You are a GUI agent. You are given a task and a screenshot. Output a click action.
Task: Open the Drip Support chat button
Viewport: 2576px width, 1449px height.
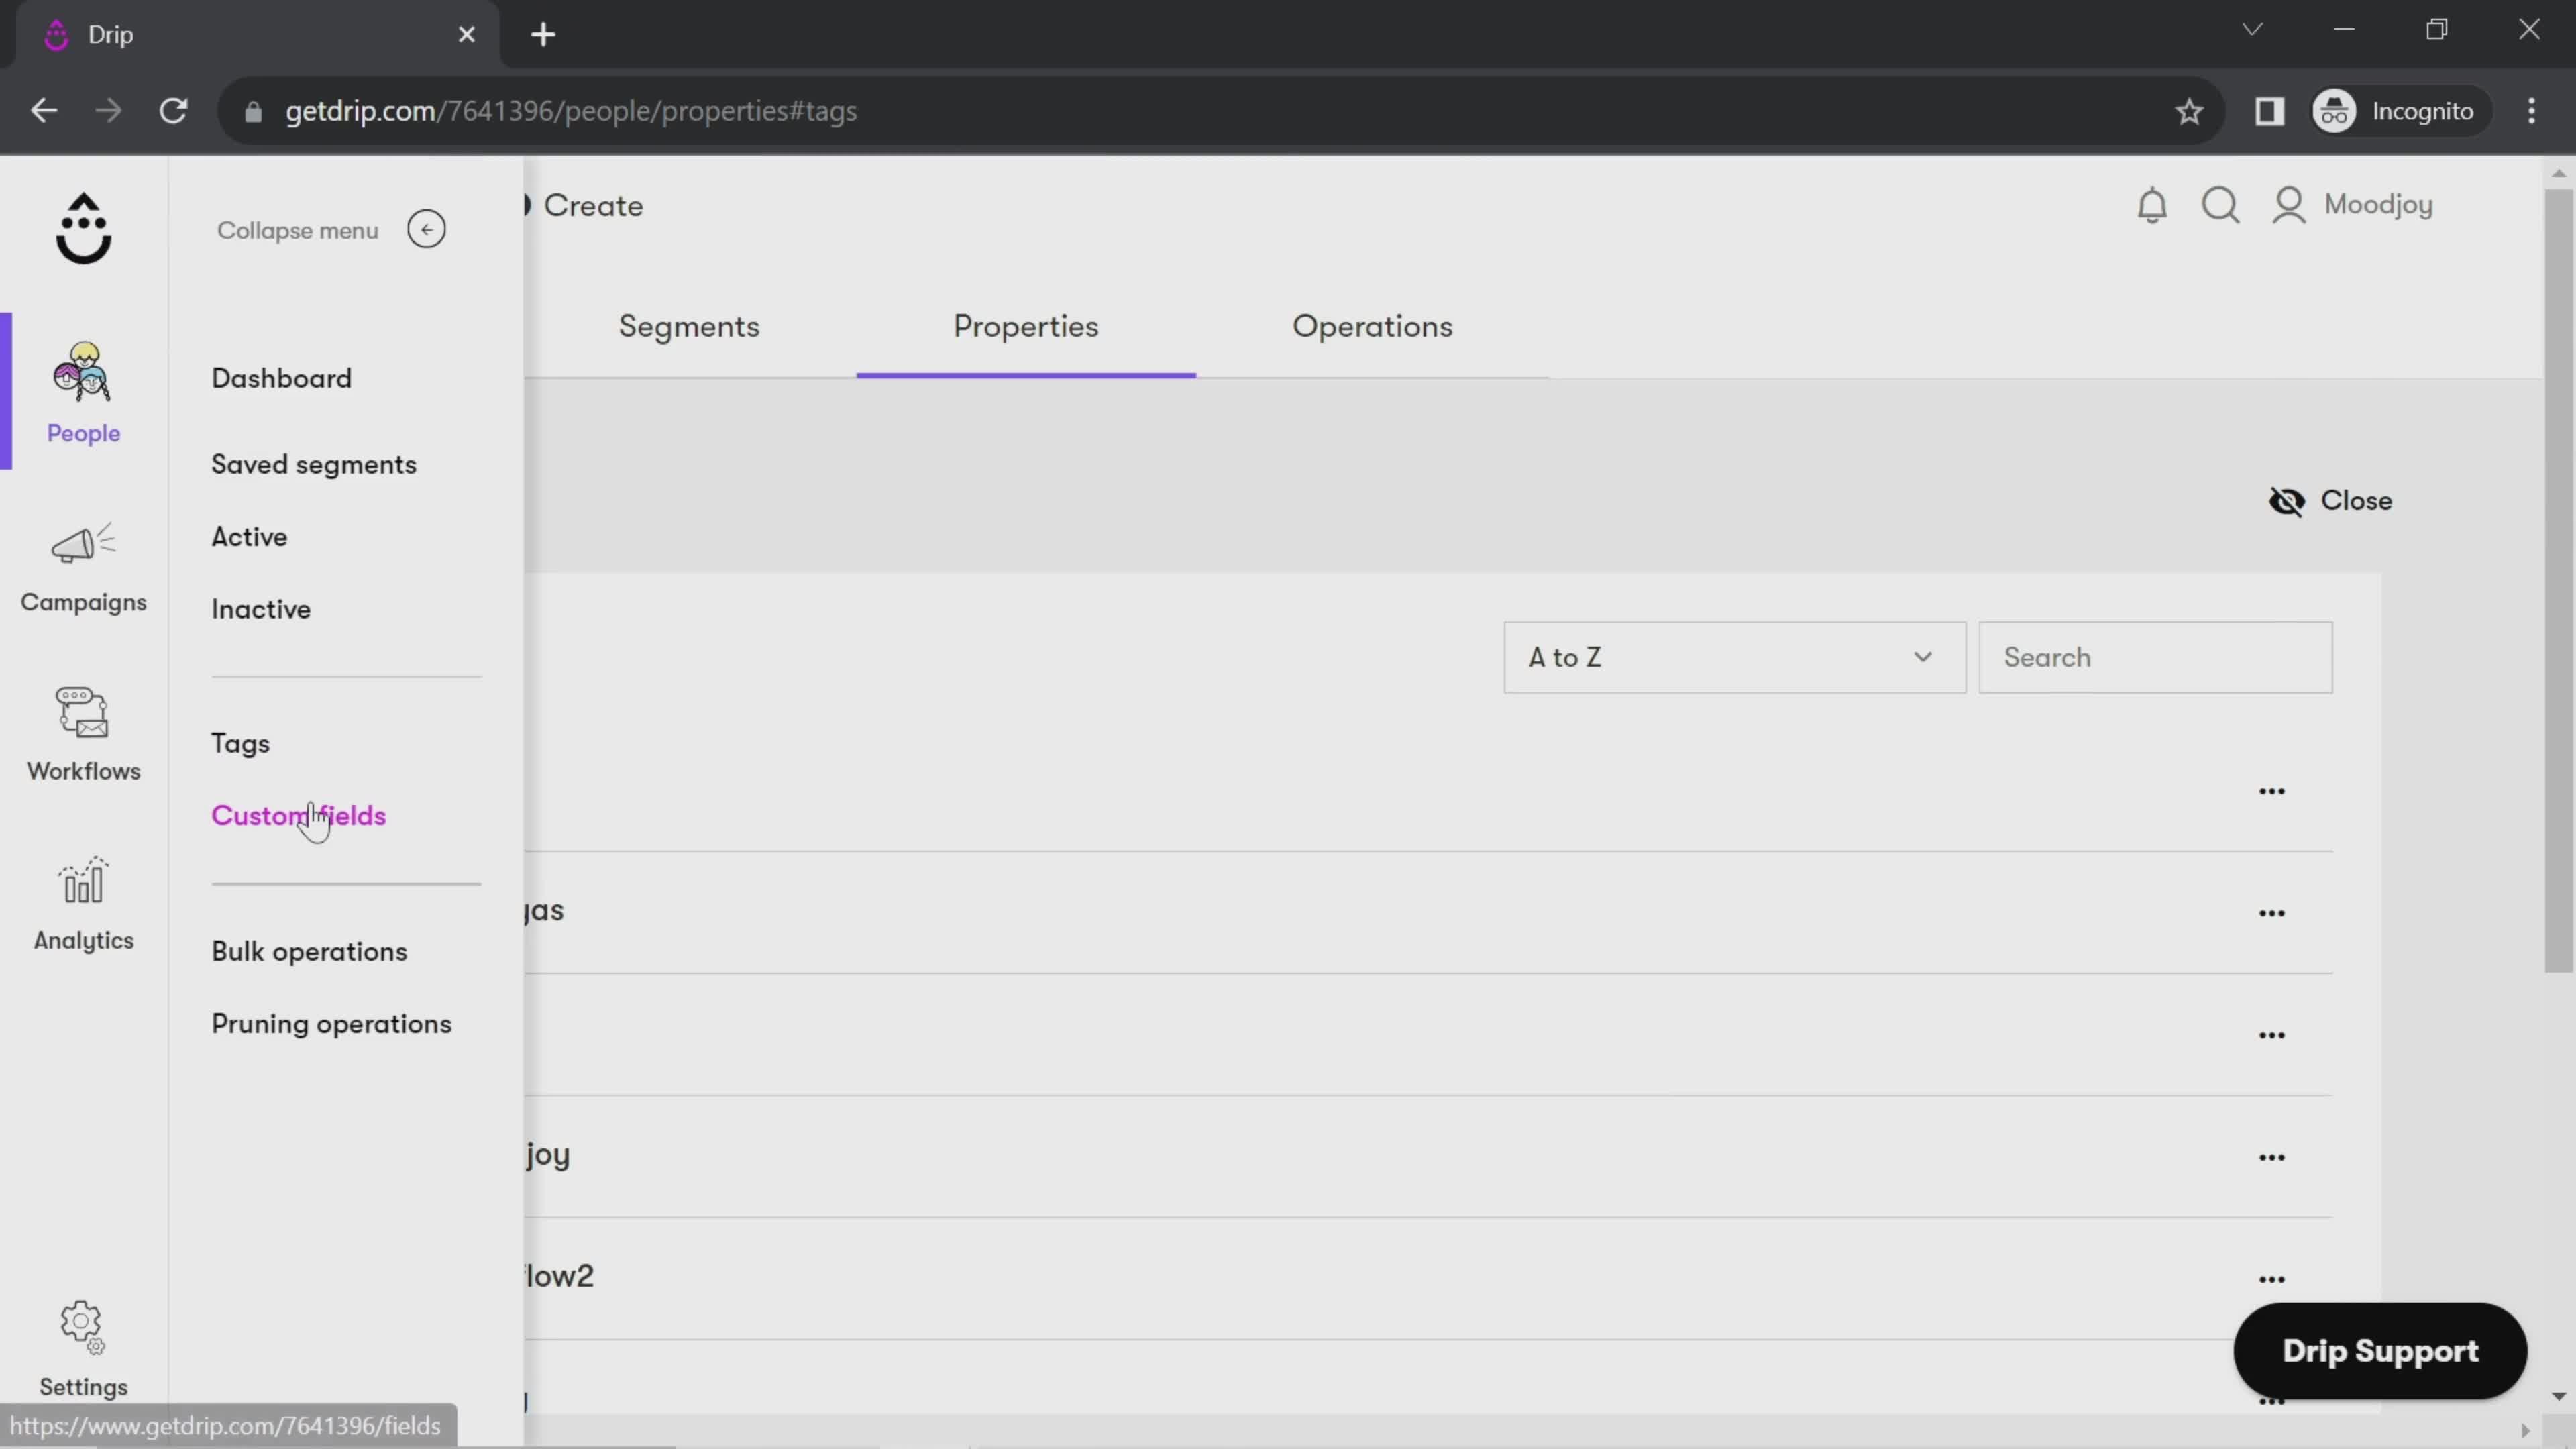pos(2380,1351)
